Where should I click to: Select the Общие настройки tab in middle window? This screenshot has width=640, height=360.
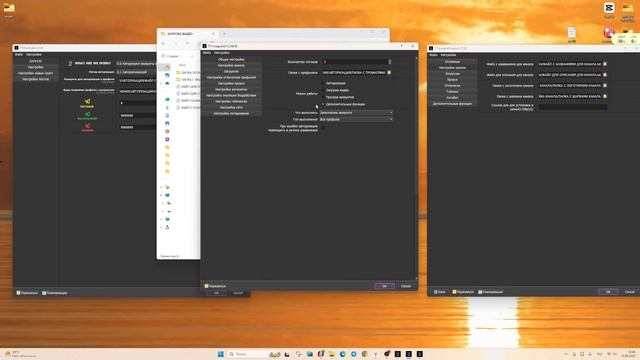tap(231, 60)
